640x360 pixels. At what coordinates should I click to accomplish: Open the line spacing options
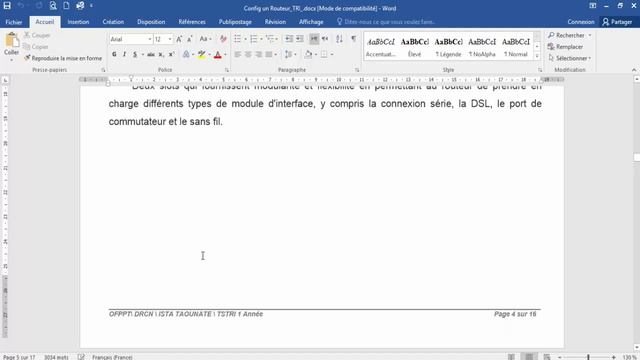coord(289,54)
